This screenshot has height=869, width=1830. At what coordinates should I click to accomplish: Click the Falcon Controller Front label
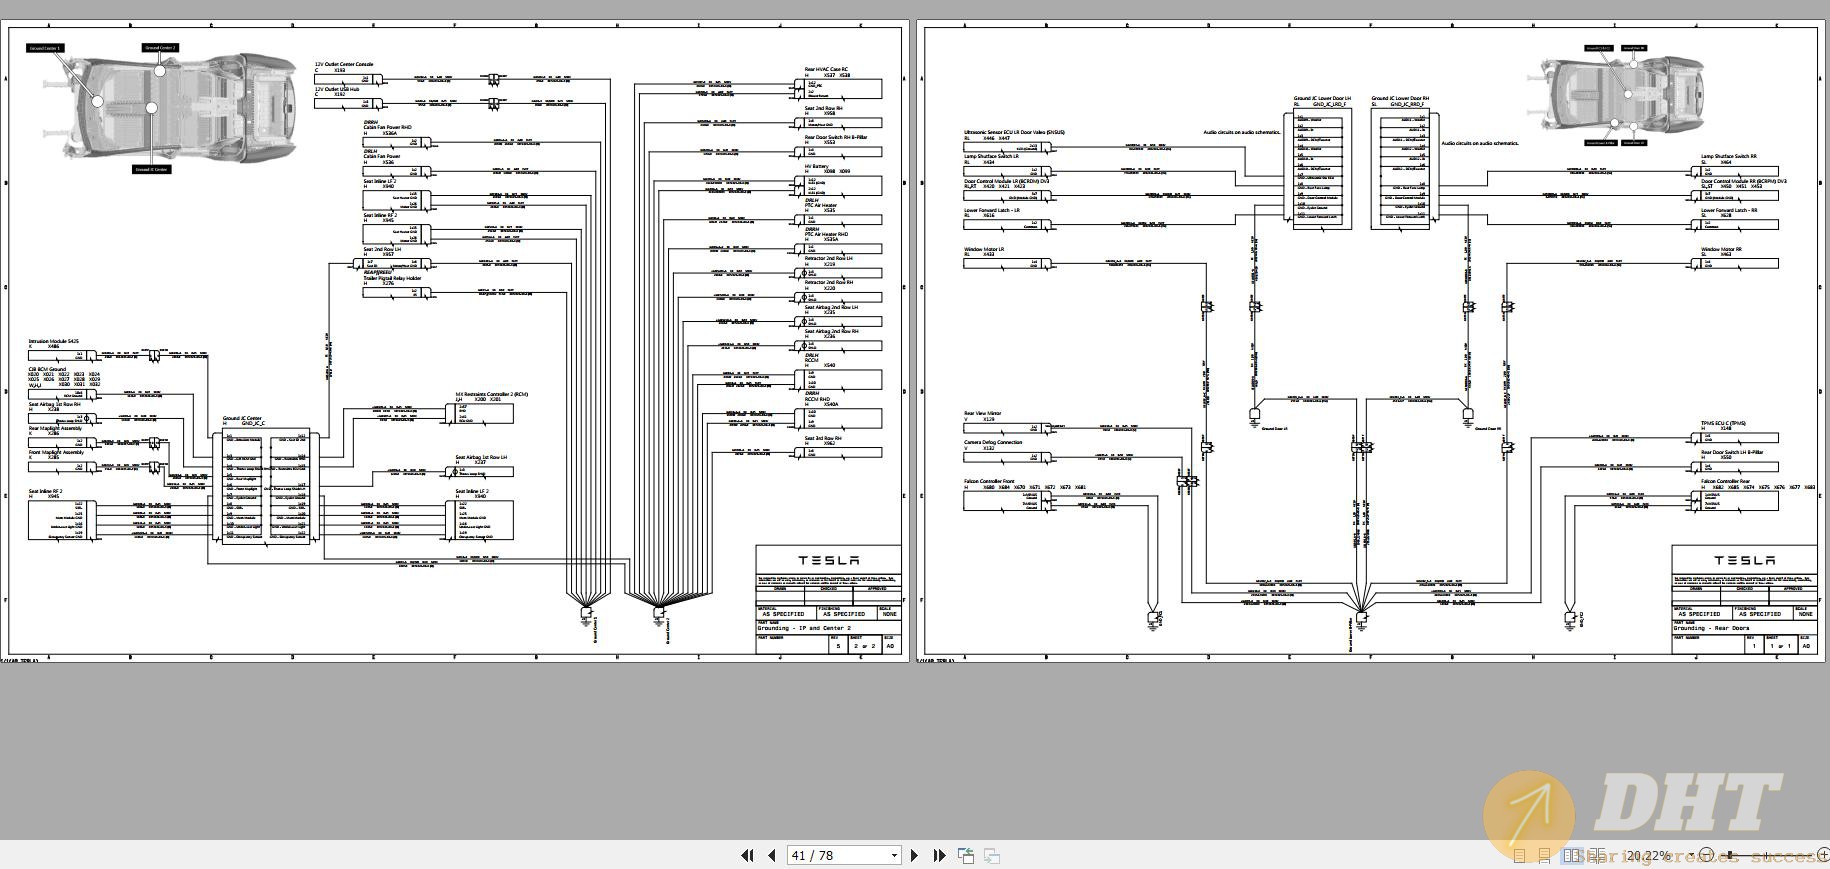pos(989,481)
